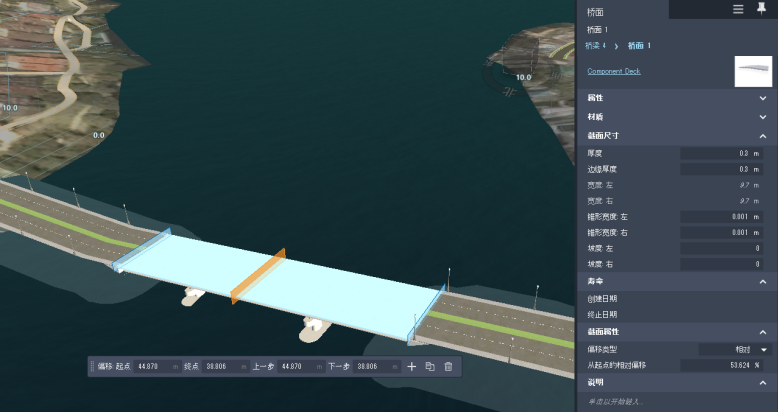Click the 桥面 panel title
The width and height of the screenshot is (778, 412).
595,12
